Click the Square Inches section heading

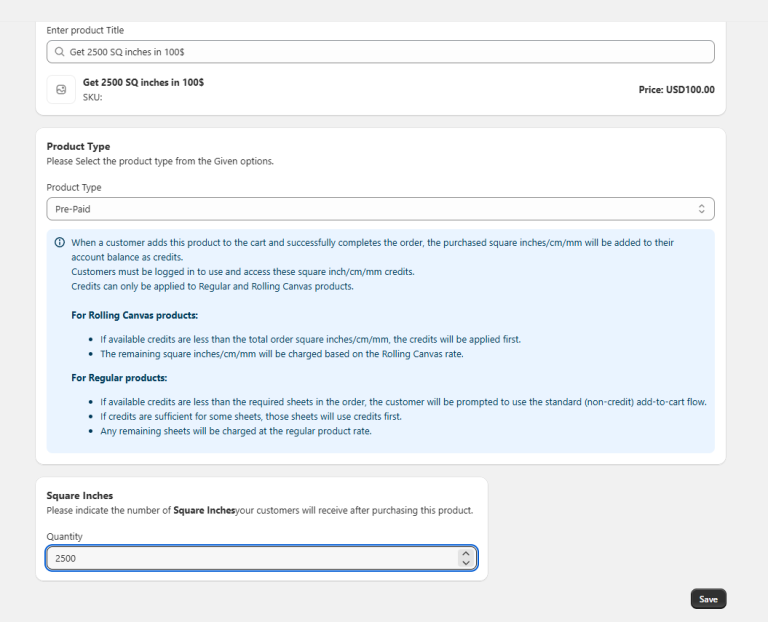coord(79,496)
